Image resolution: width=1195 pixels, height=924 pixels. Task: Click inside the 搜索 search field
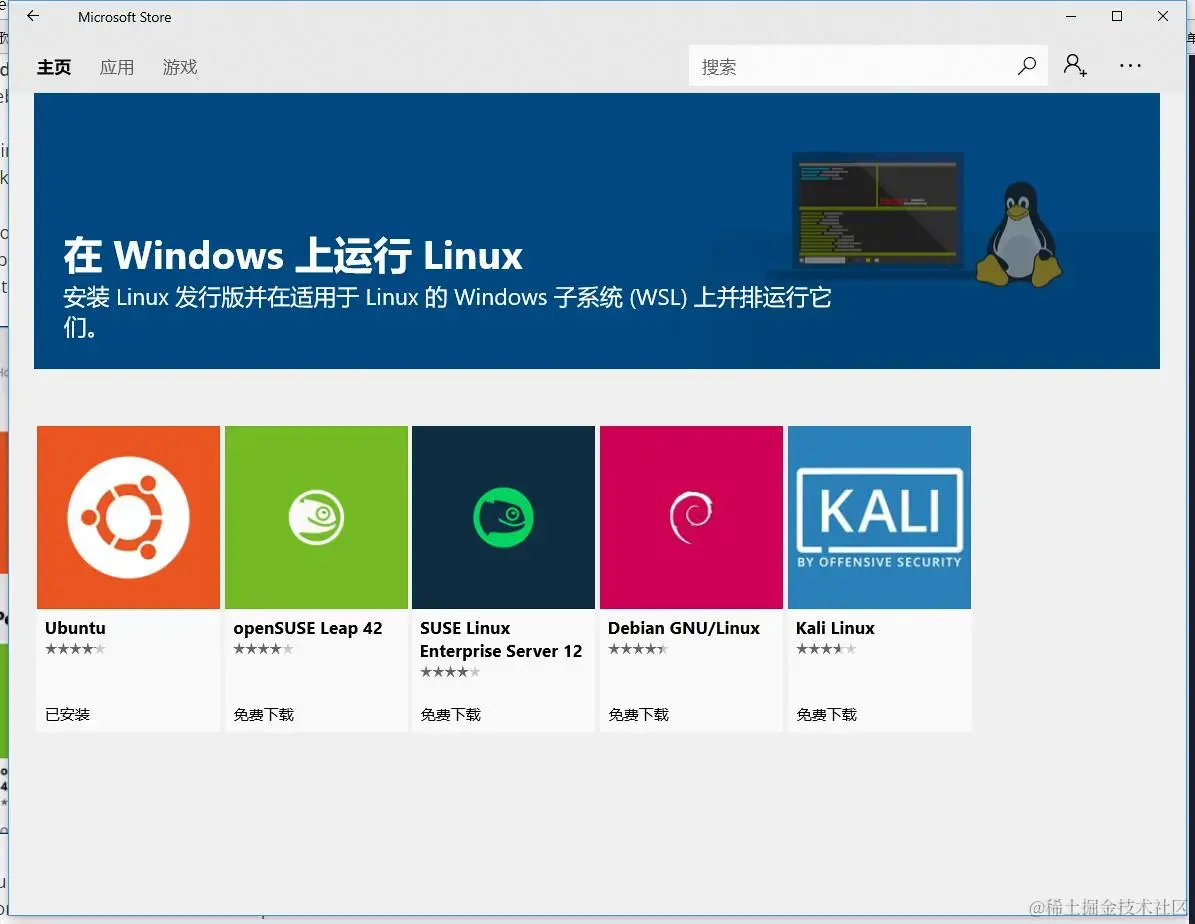coord(850,65)
